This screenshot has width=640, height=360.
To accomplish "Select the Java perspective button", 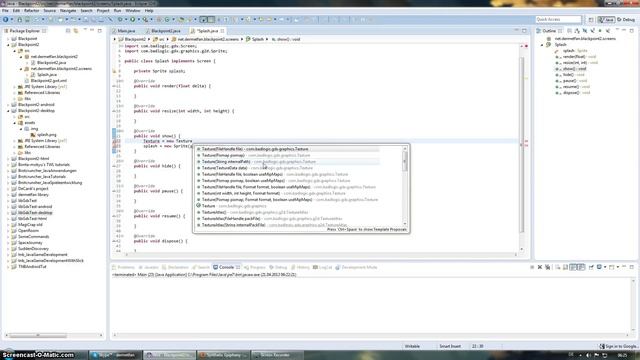I will [x=606, y=20].
